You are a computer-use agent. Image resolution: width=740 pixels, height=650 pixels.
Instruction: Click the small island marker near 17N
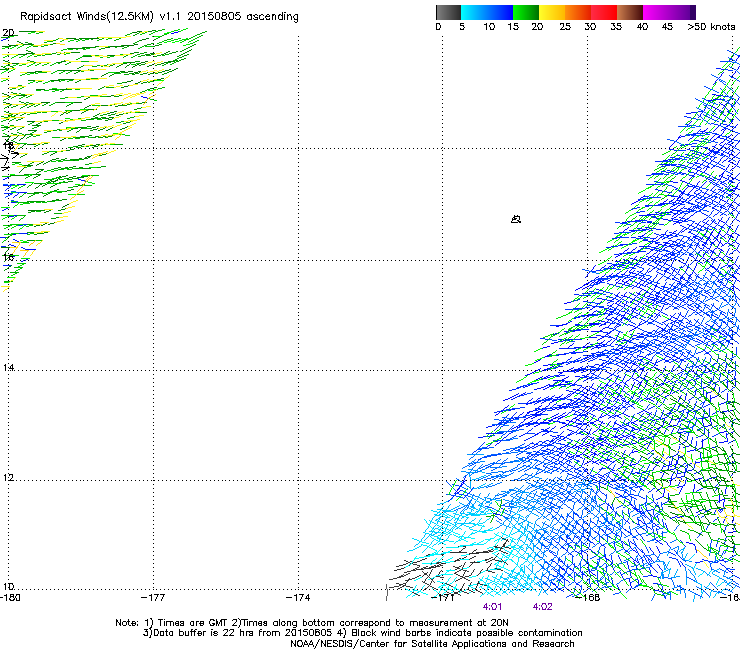coord(516,219)
